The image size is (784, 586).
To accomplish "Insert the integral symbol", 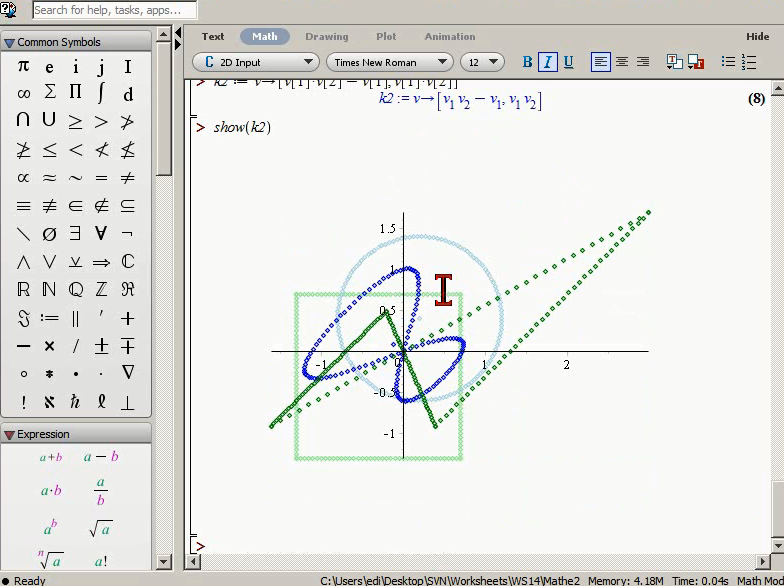I will coord(101,92).
